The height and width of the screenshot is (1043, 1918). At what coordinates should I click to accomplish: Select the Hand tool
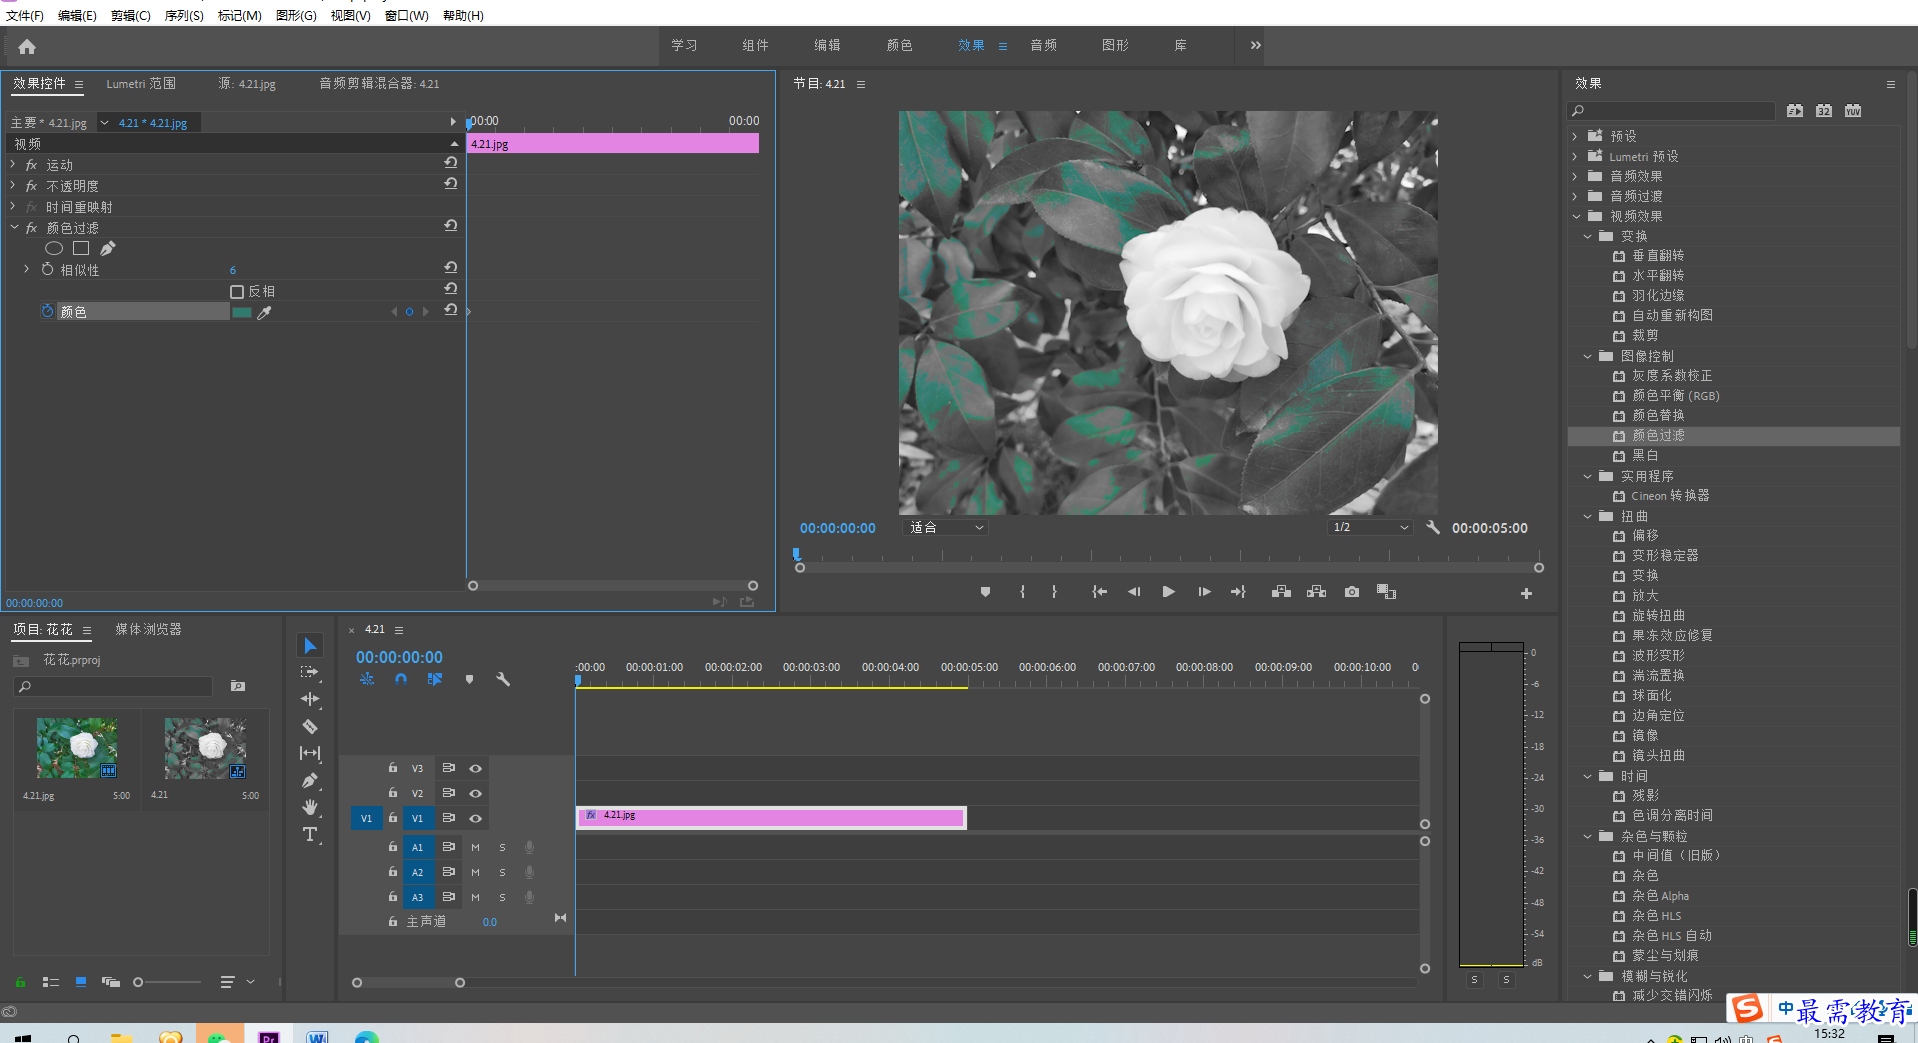[310, 807]
